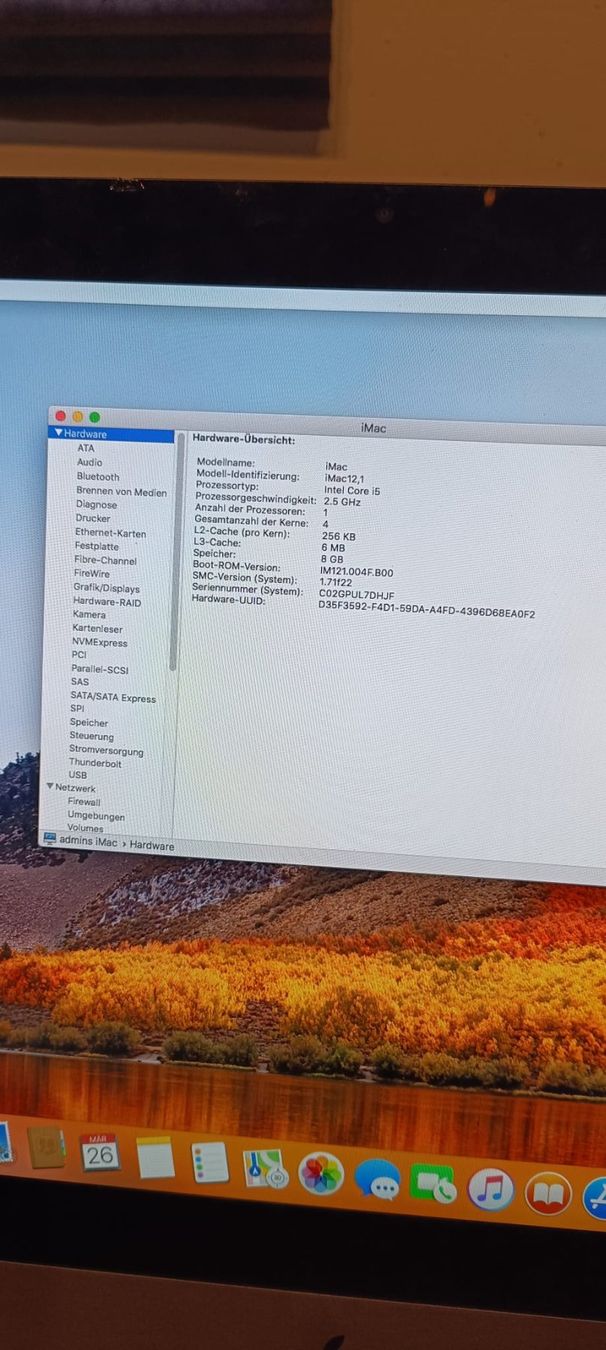Image resolution: width=606 pixels, height=1350 pixels.
Task: Select Kamera in the sidebar
Action: pyautogui.click(x=89, y=614)
